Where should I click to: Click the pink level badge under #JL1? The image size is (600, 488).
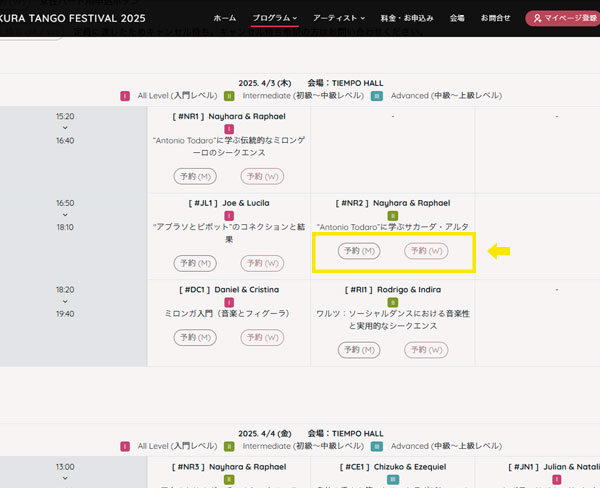point(229,215)
